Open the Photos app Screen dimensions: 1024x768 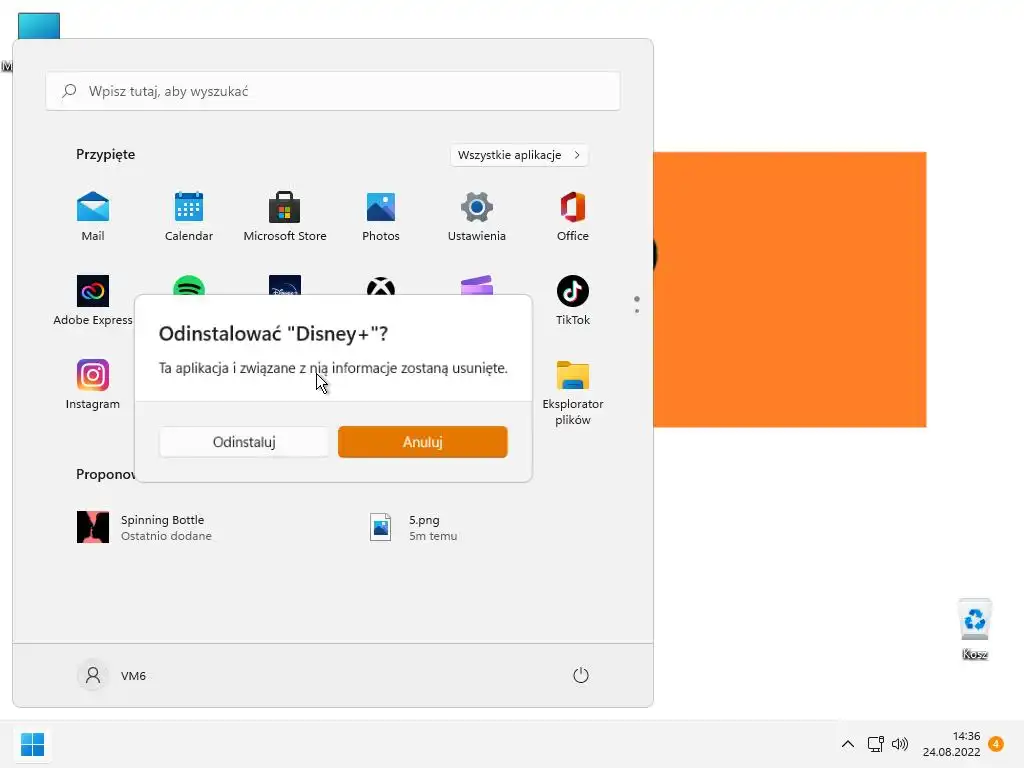381,217
